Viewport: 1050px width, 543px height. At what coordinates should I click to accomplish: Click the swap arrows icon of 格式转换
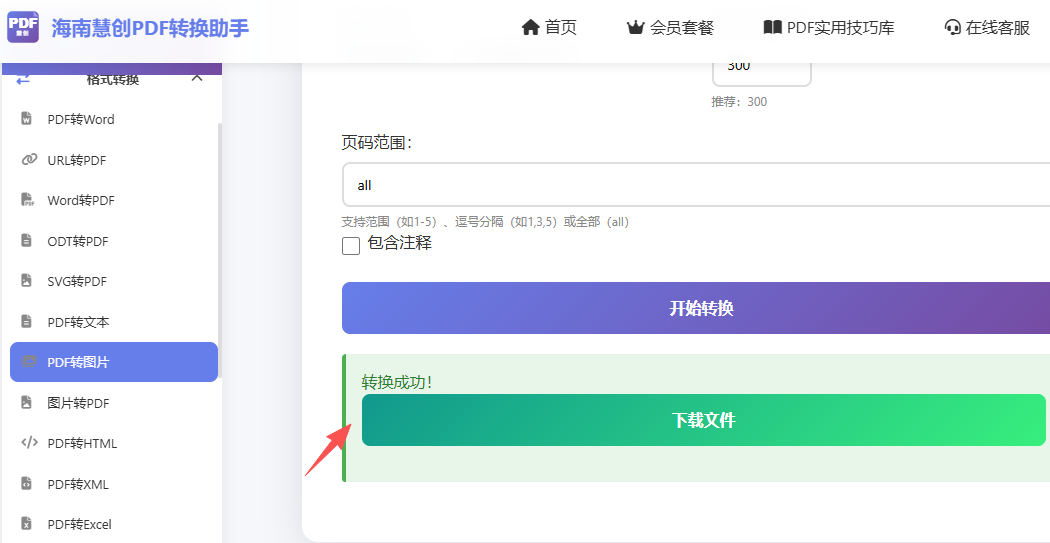coord(23,79)
